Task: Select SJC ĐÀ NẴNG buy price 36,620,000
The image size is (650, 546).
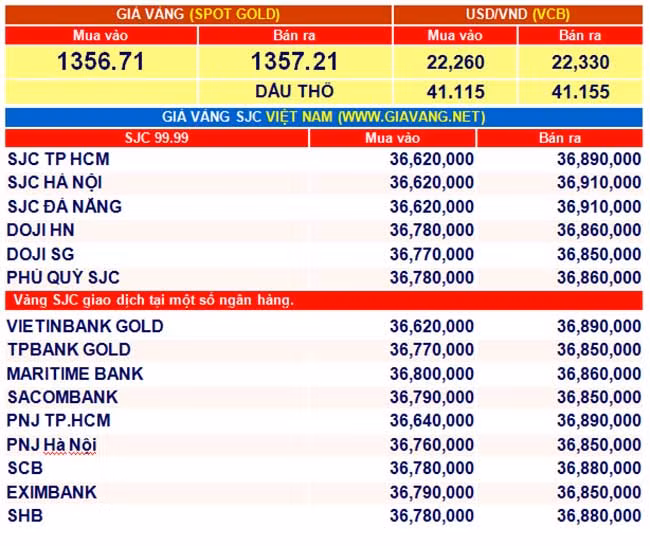Action: 432,206
